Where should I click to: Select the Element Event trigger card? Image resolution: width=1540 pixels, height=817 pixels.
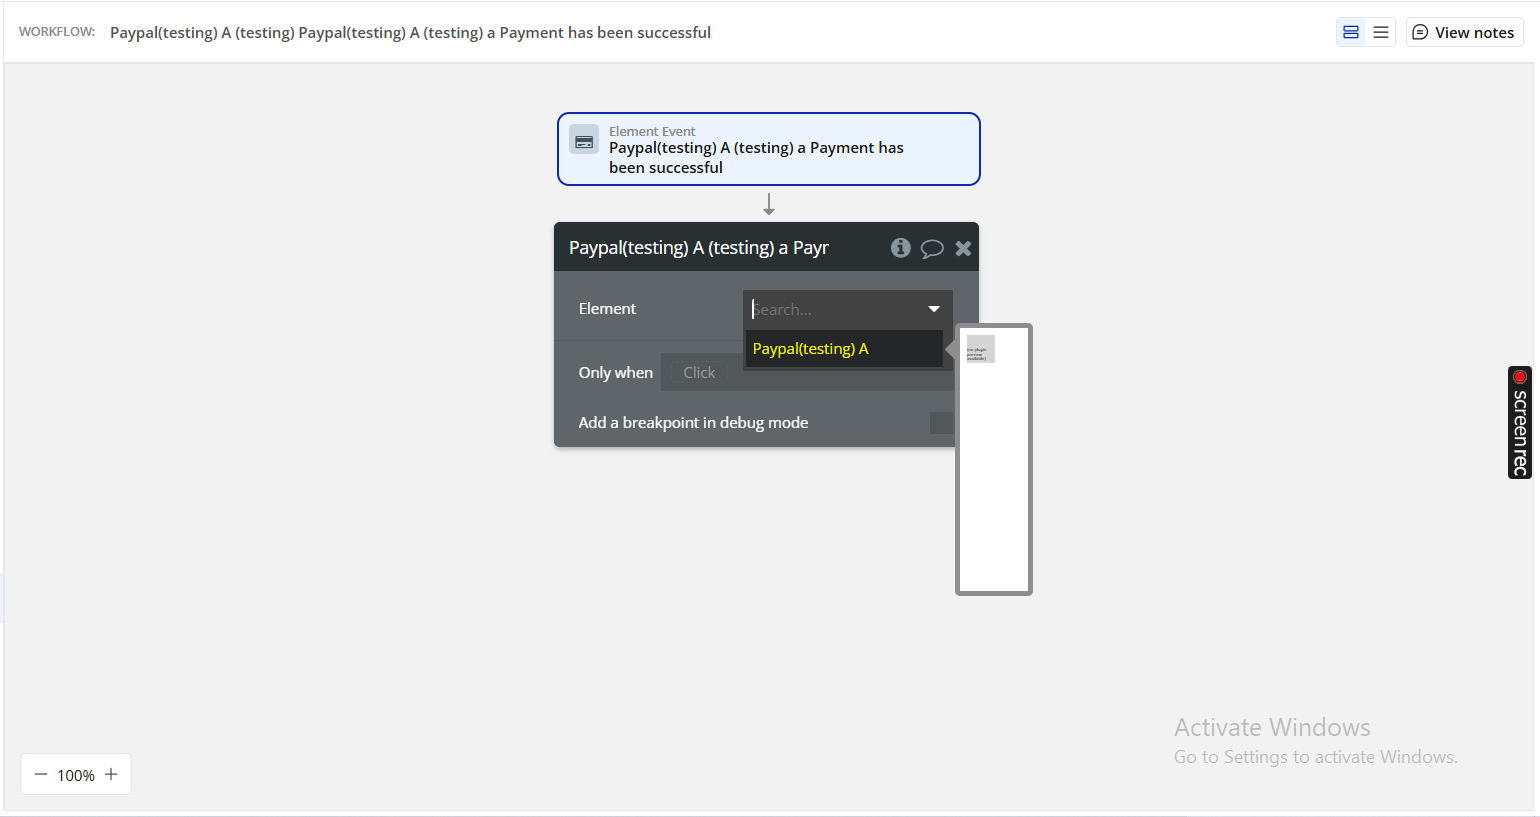click(769, 149)
